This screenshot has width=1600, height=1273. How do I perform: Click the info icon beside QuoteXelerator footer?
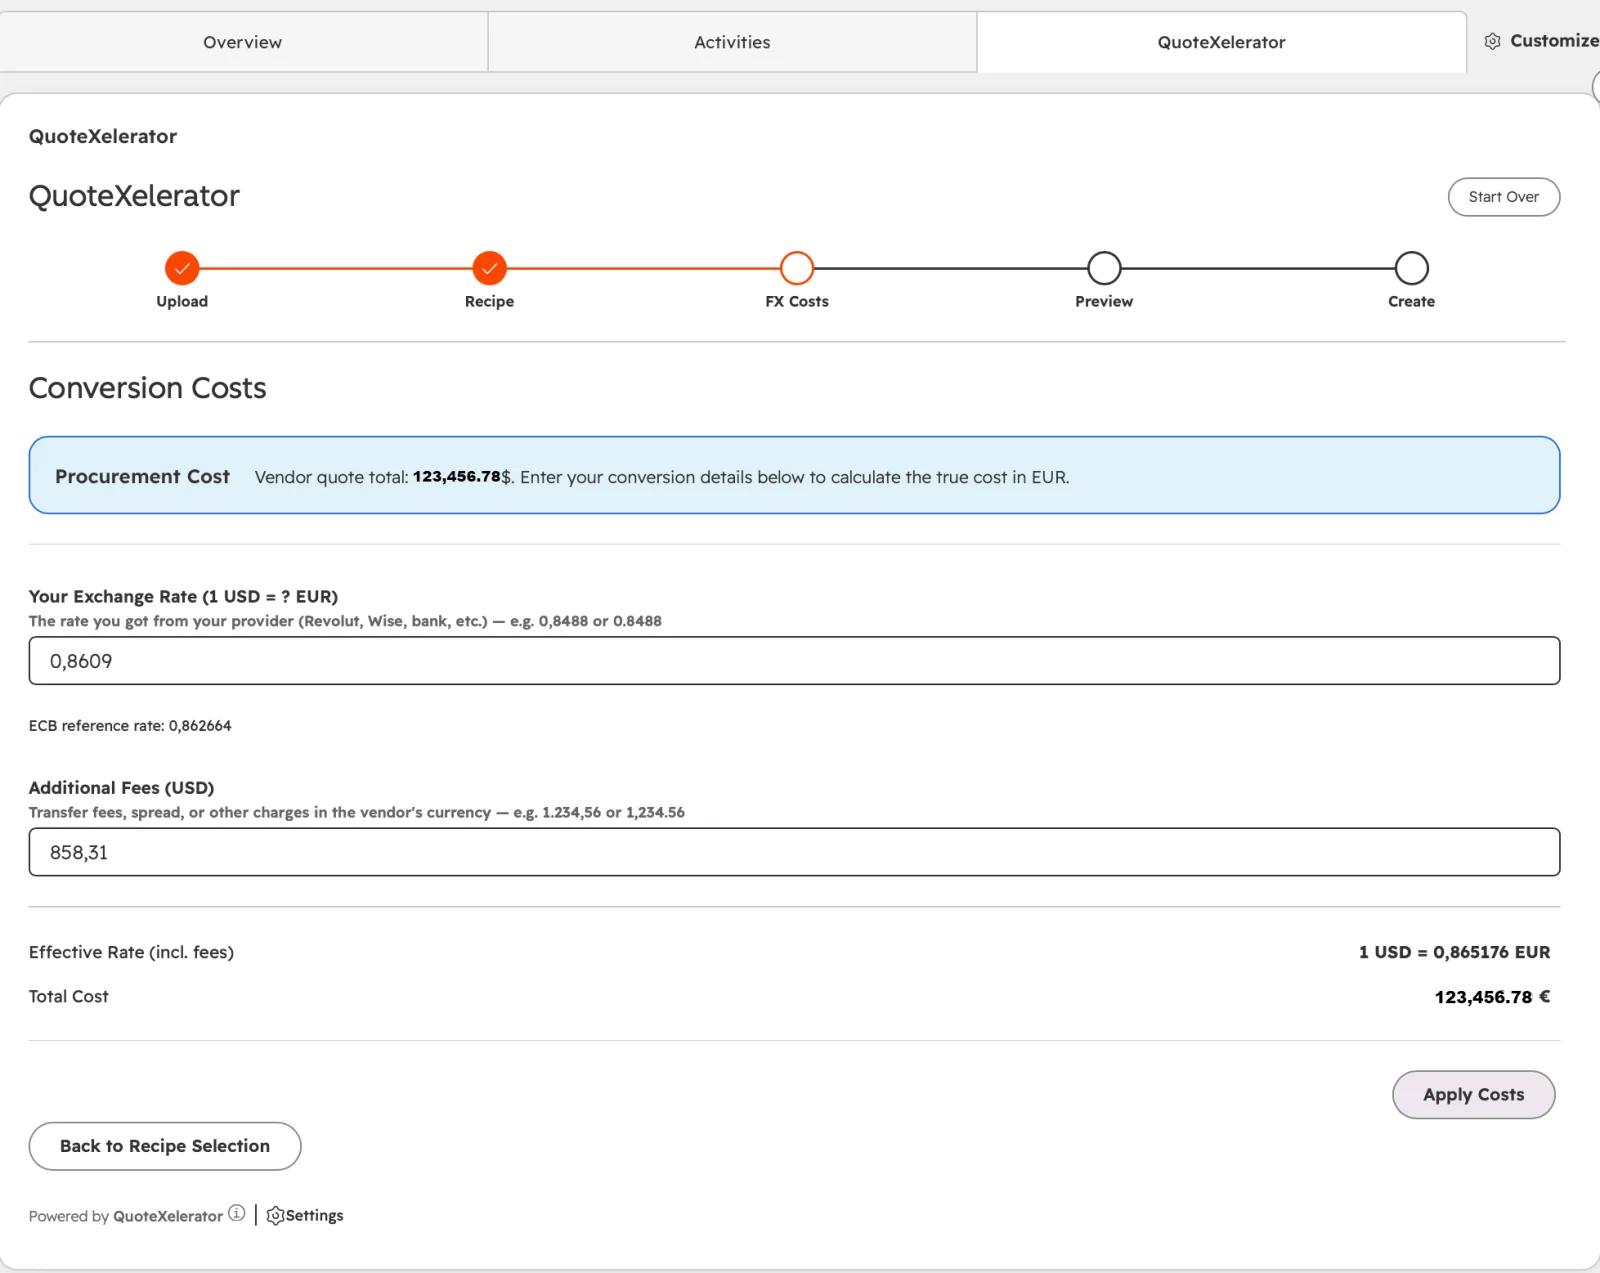(236, 1213)
